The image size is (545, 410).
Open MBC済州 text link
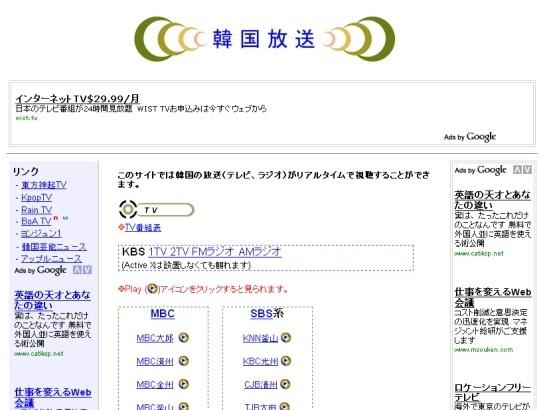point(155,361)
